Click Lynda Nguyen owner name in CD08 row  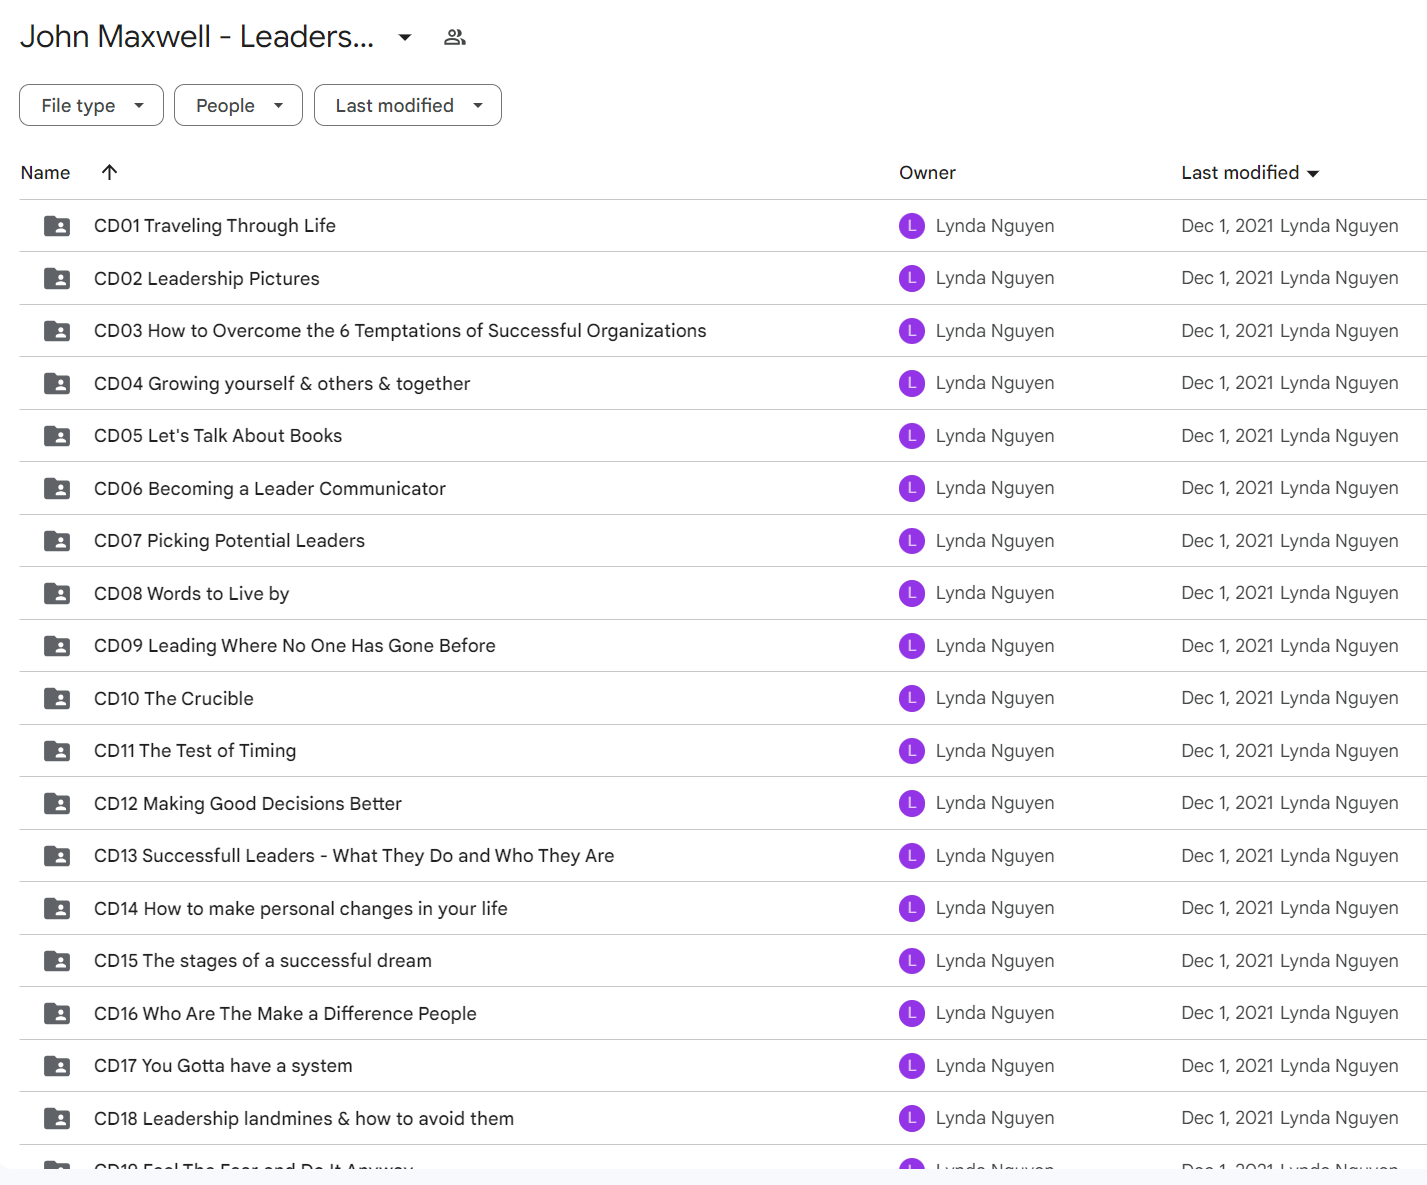995,593
